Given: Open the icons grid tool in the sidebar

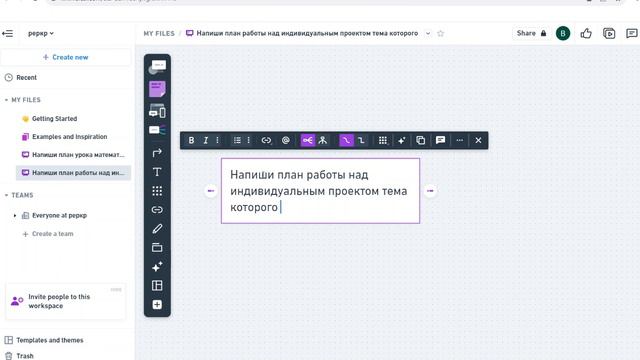Looking at the screenshot, I should click(157, 191).
